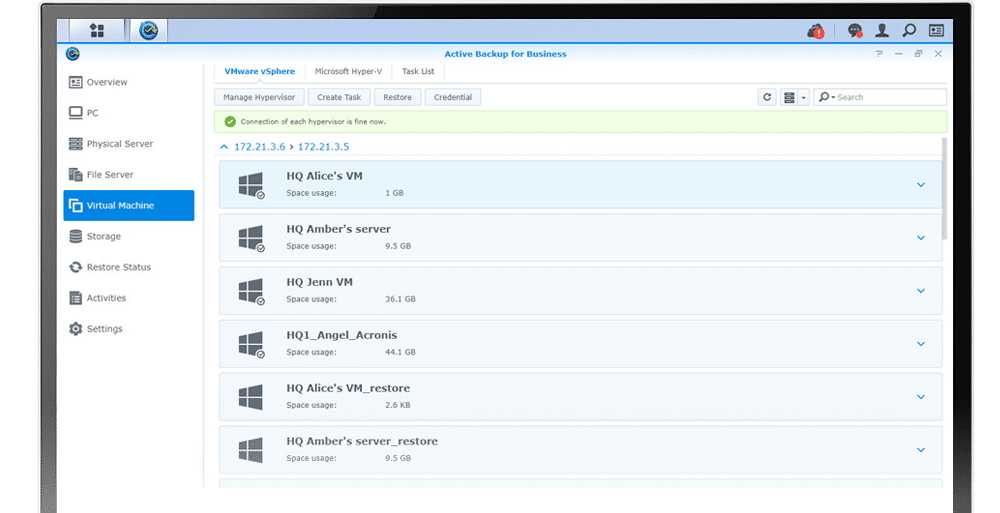Click the VM list vertical scrollbar
This screenshot has width=1000, height=513.
(x=945, y=189)
